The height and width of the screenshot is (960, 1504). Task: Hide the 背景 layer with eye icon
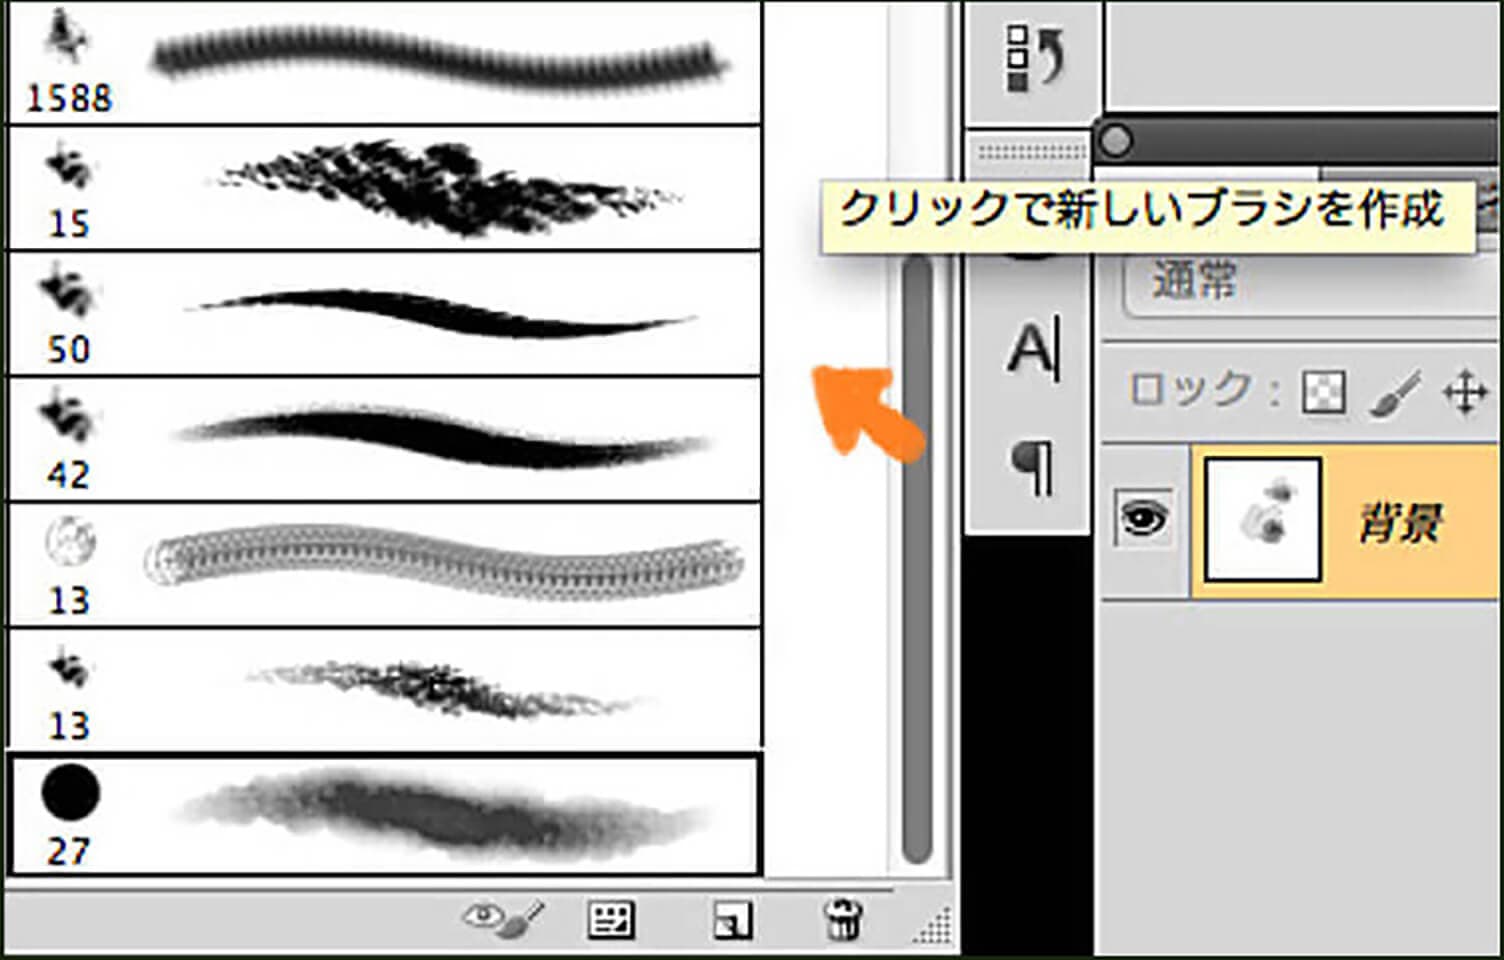(x=1144, y=519)
